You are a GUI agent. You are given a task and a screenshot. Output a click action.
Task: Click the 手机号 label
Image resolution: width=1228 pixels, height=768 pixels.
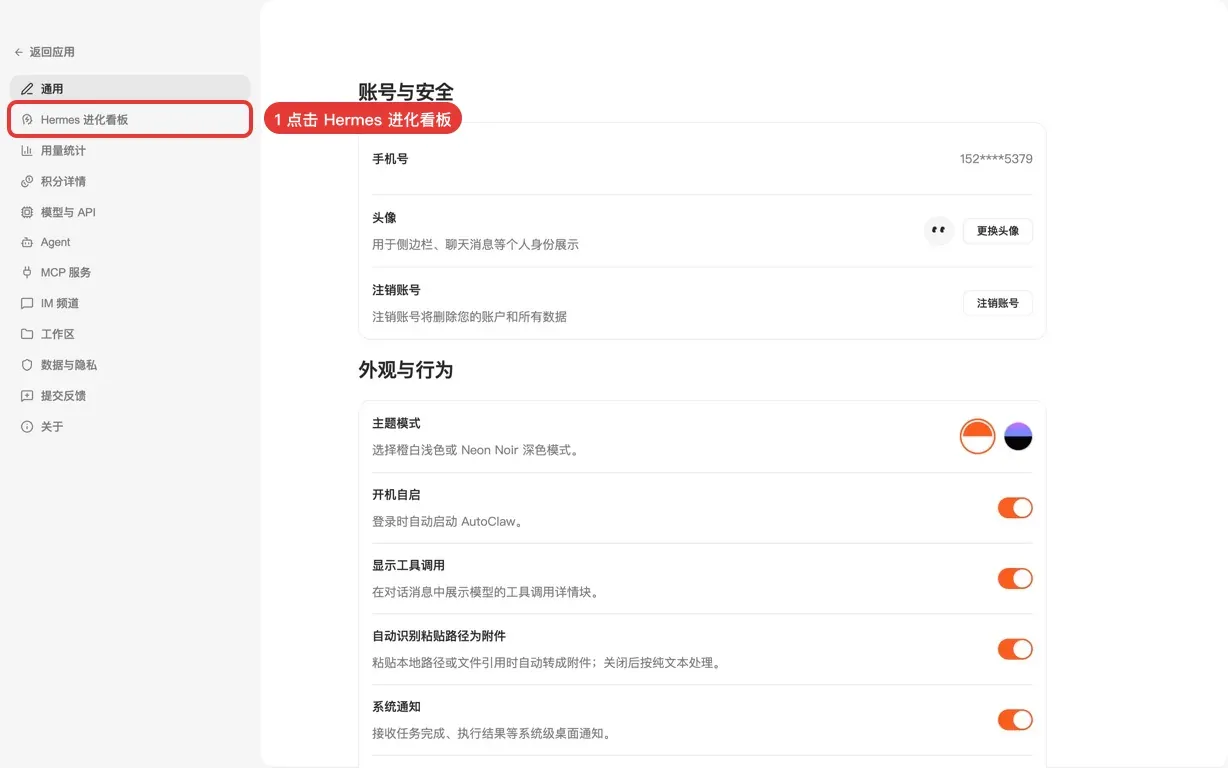(x=390, y=159)
